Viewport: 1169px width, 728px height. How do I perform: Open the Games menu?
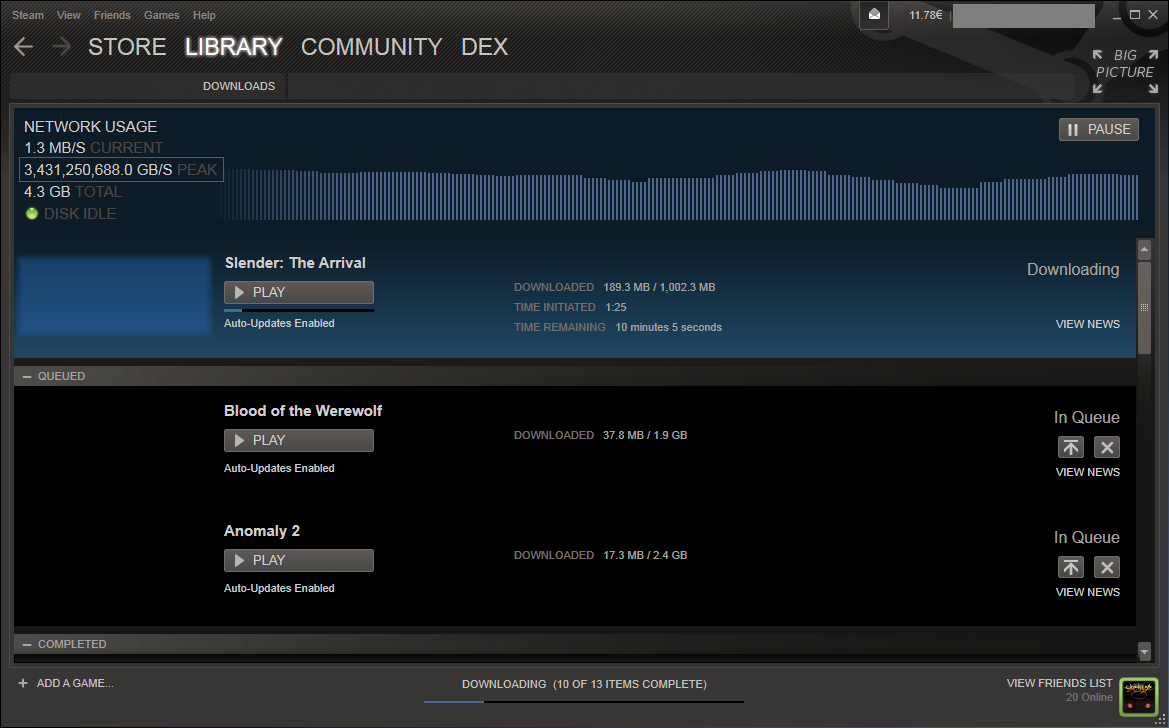[162, 15]
